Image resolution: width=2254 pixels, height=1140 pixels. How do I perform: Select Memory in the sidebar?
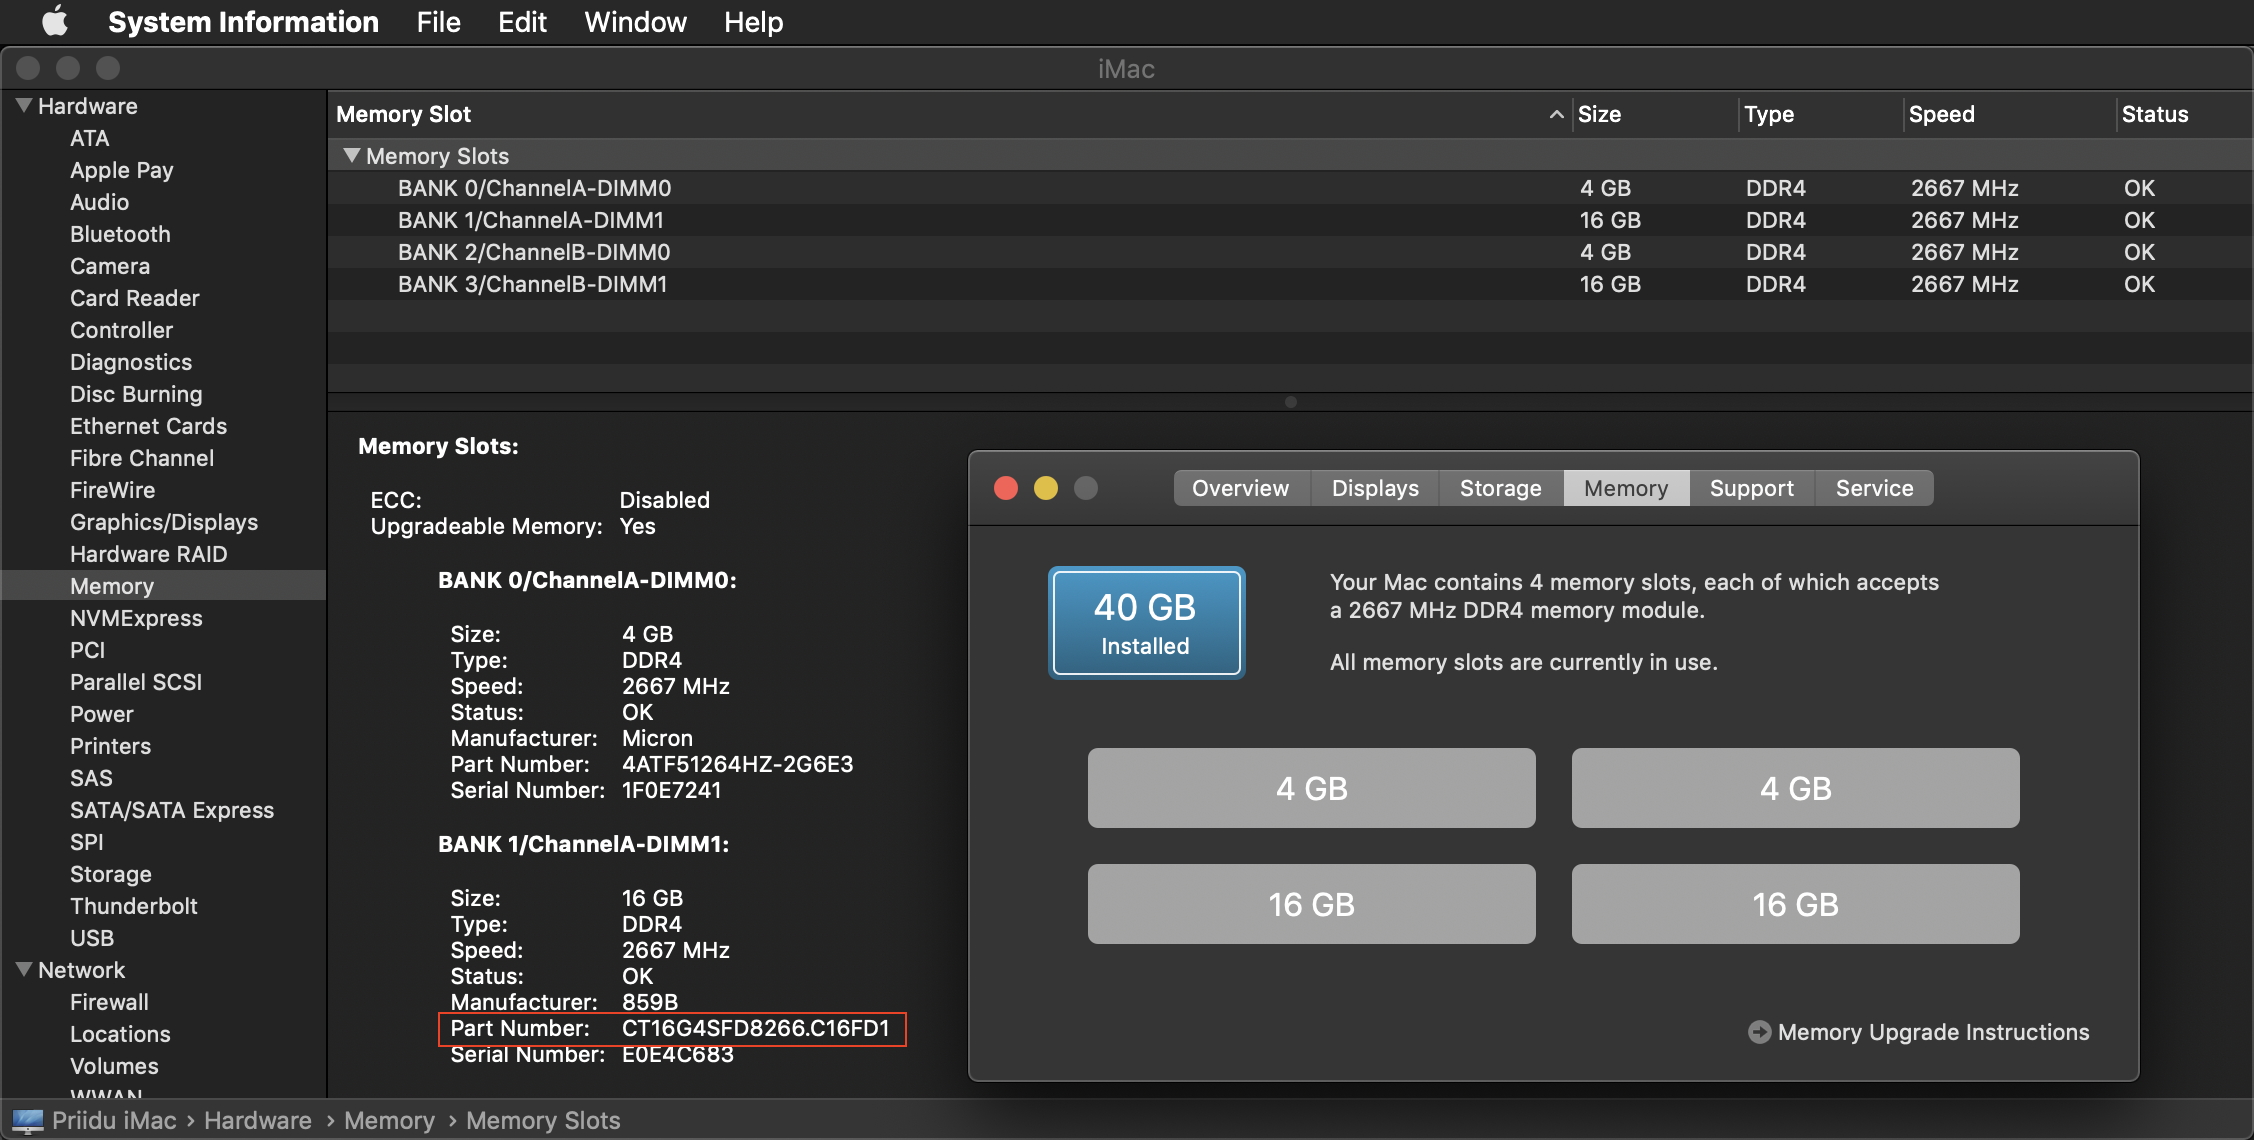[x=164, y=586]
